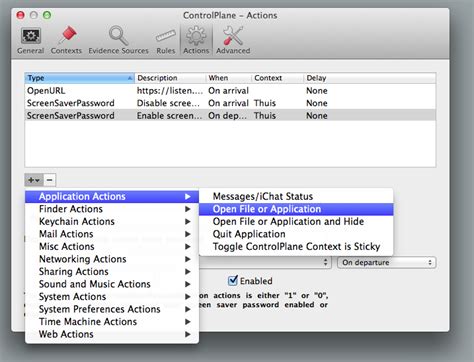Expand the Sharing Actions submenu
474x362 pixels.
coord(112,271)
